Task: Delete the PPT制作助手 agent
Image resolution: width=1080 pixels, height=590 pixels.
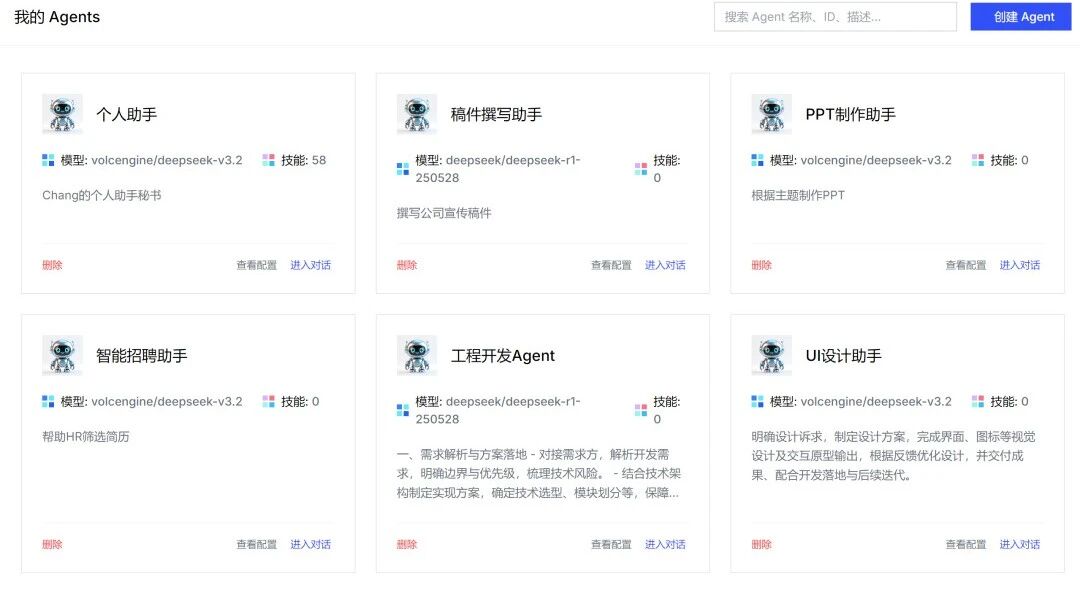Action: (761, 265)
